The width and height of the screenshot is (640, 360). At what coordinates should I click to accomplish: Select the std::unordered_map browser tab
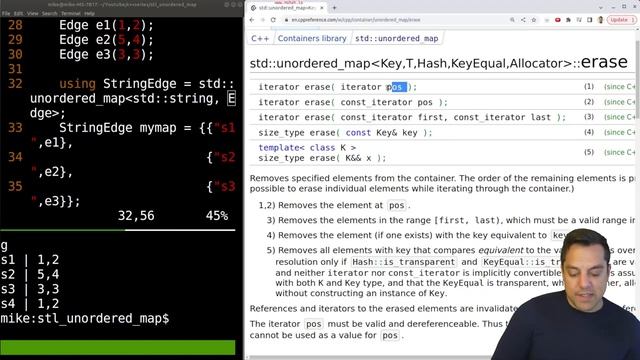287,8
